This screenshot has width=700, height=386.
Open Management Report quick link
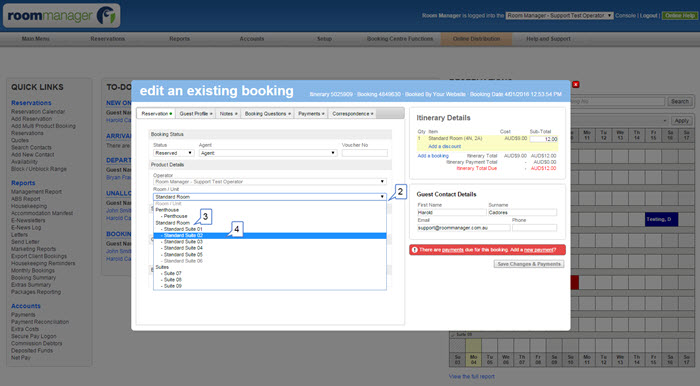click(x=36, y=192)
